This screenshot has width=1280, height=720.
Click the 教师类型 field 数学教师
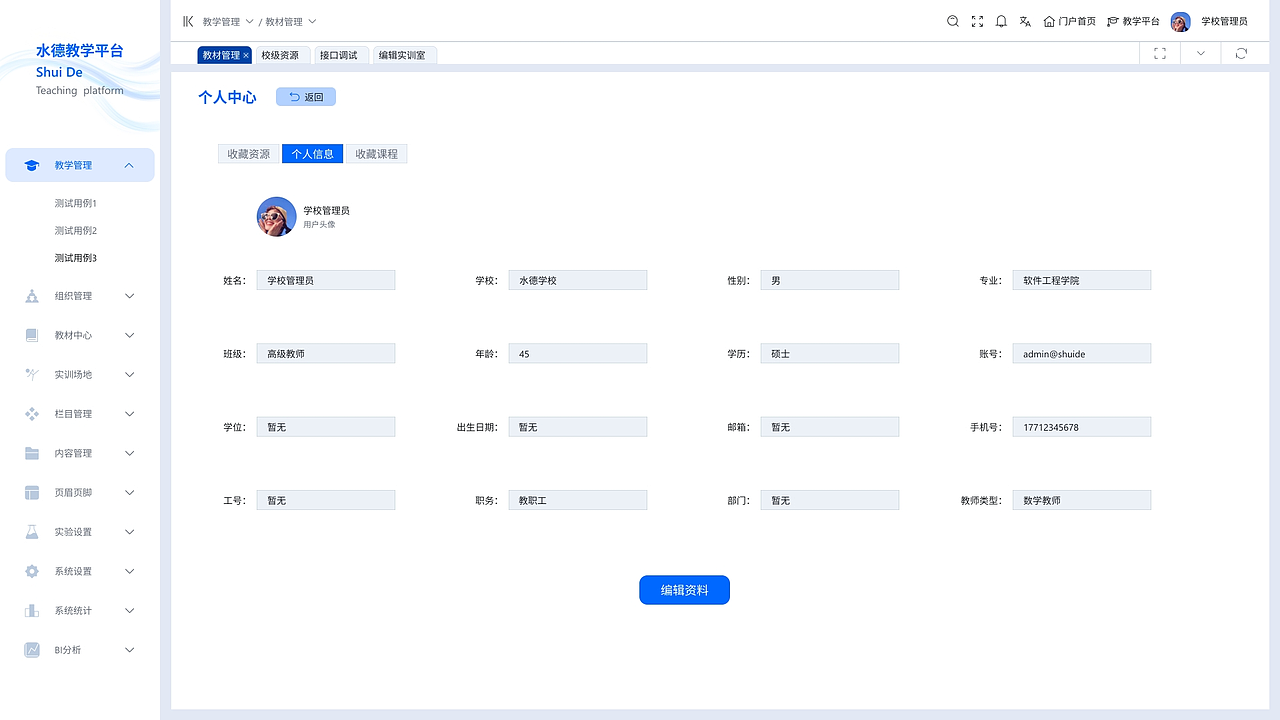[1082, 500]
